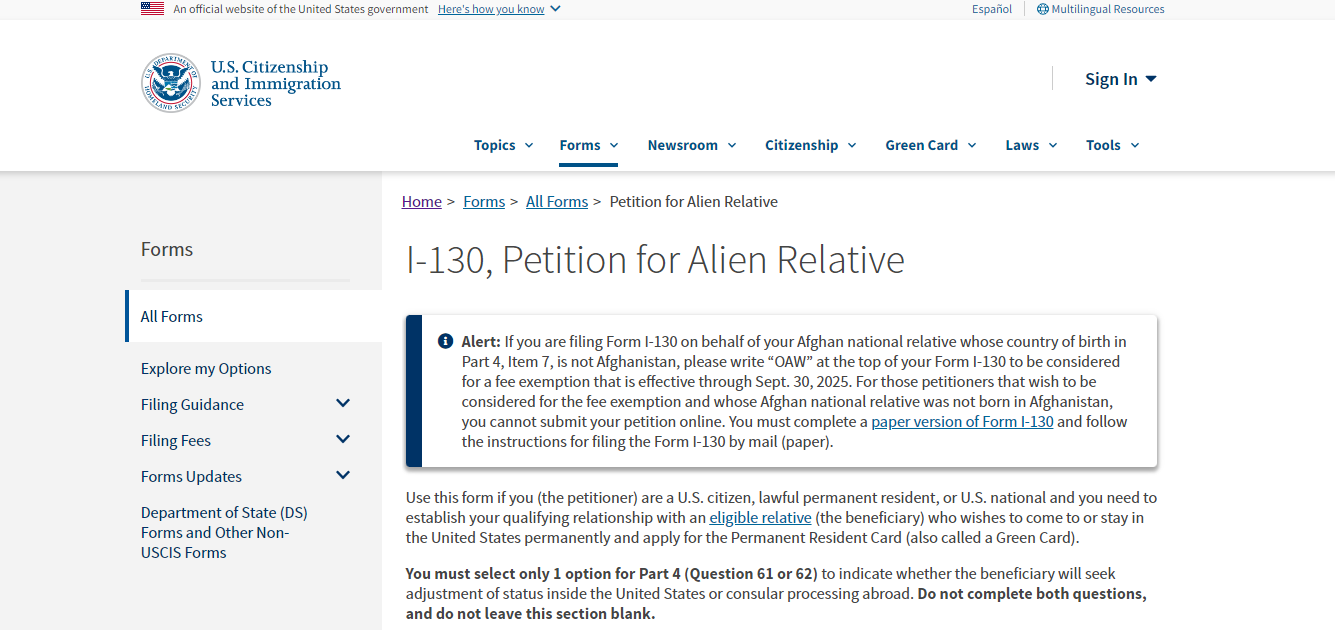The height and width of the screenshot is (630, 1335).
Task: Click the USCIS Homeland Security seal logo
Action: pyautogui.click(x=170, y=83)
